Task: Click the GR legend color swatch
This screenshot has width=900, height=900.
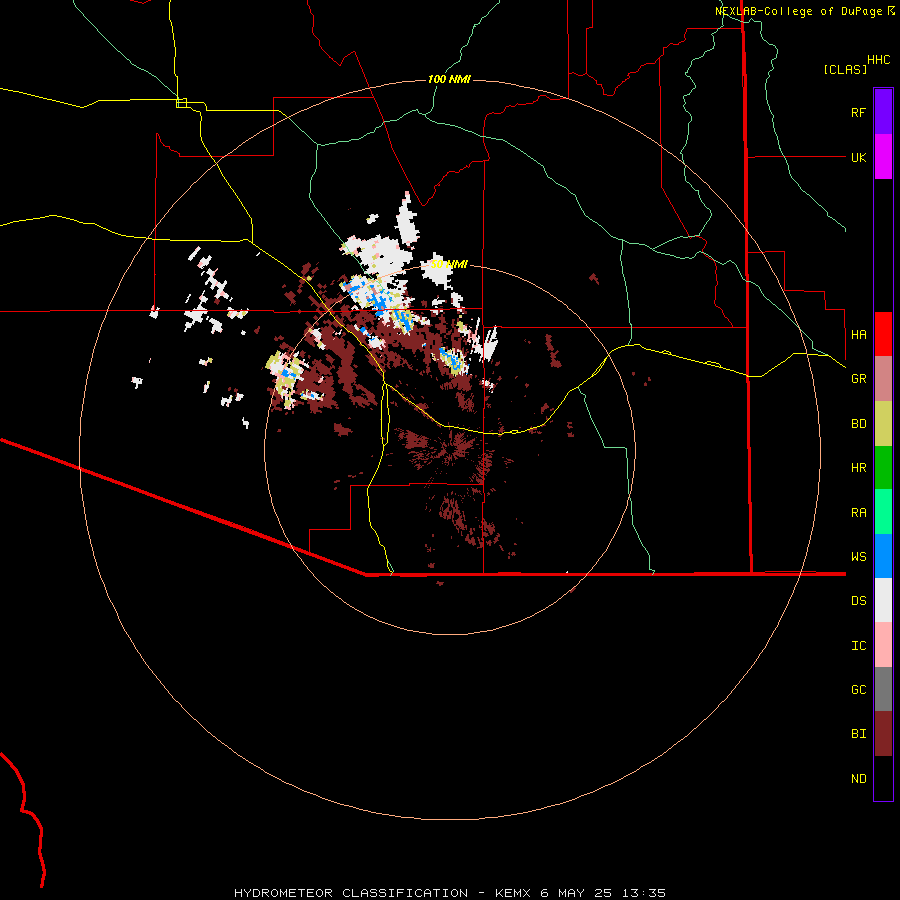Action: click(x=883, y=379)
